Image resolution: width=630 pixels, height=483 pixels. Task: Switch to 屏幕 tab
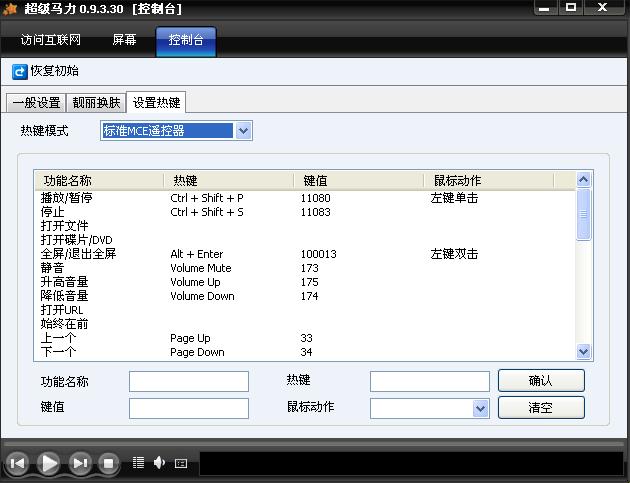(x=124, y=40)
